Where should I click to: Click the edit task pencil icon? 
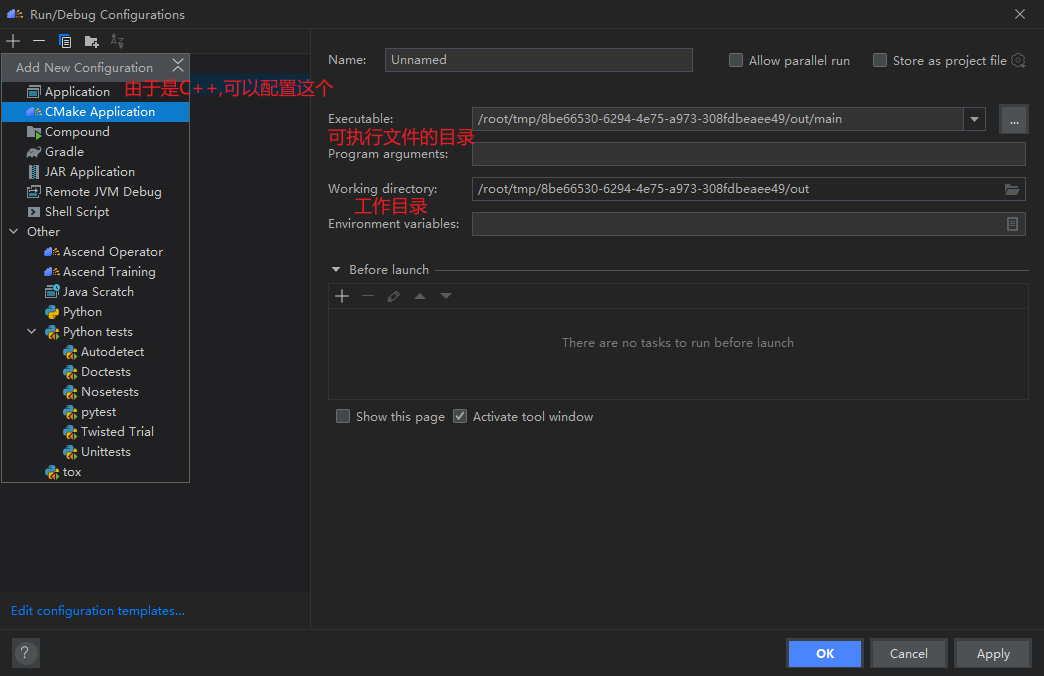click(x=393, y=296)
